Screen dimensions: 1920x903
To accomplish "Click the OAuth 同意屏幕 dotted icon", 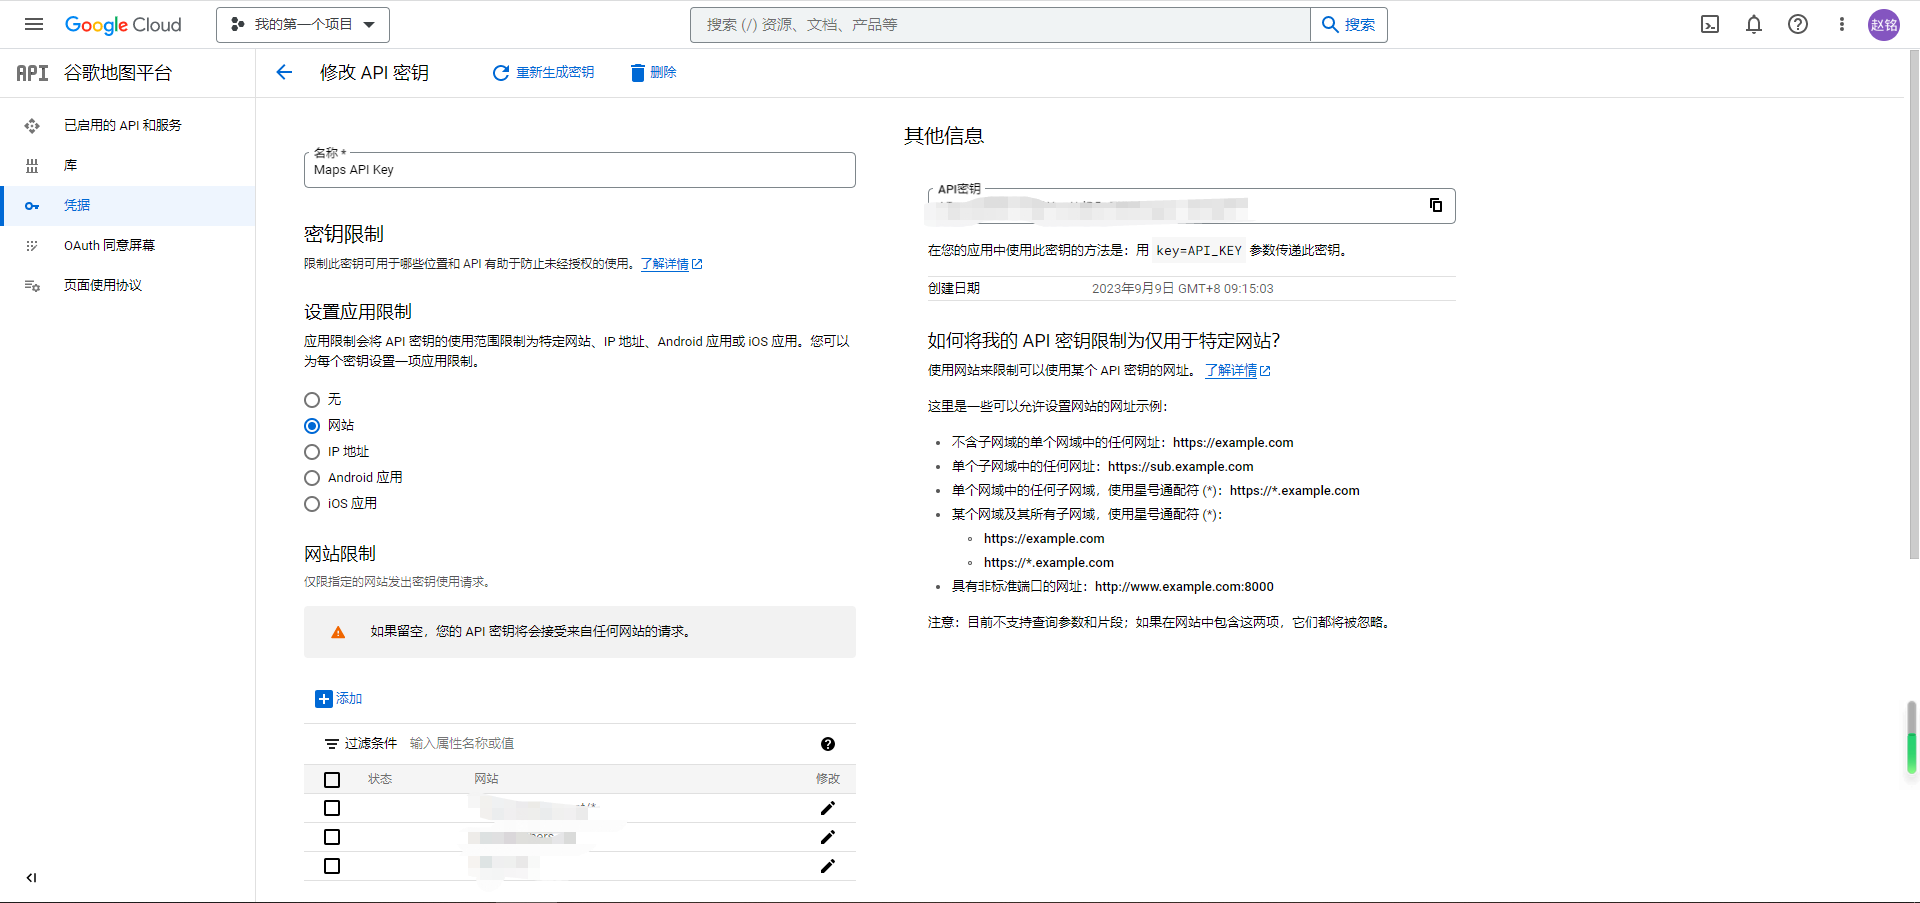I will coord(32,245).
